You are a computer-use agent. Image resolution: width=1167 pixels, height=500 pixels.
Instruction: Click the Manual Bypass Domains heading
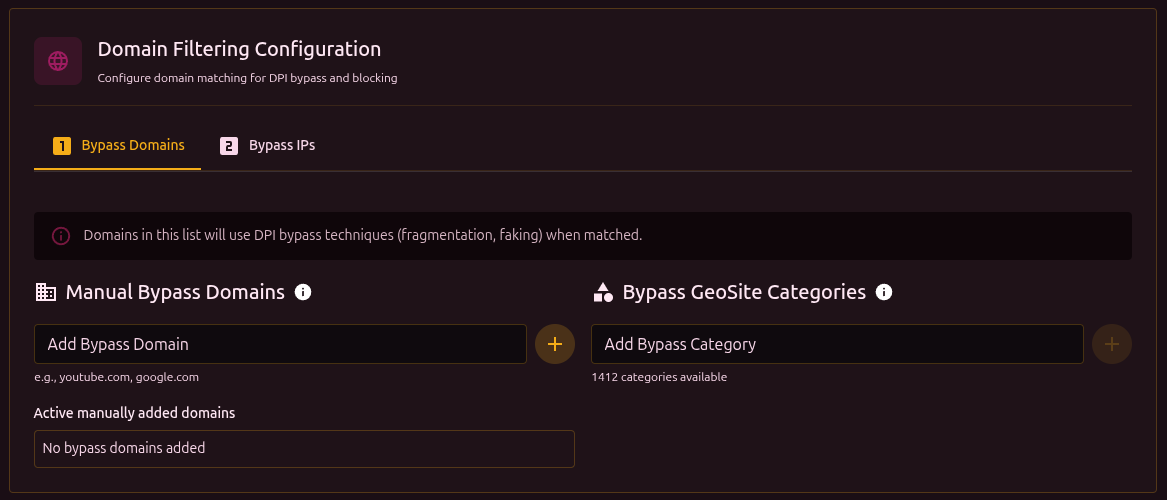pyautogui.click(x=175, y=292)
